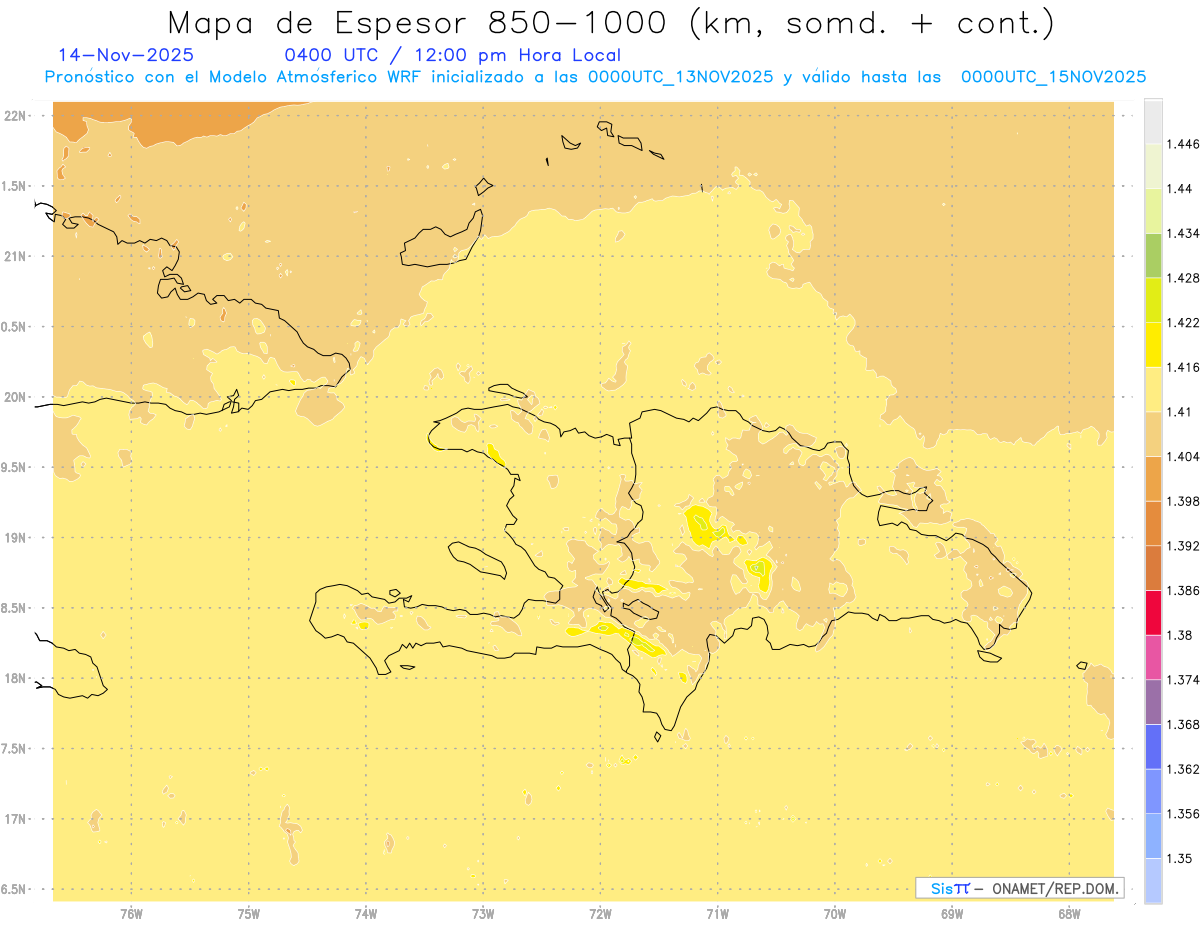Click the '75W' longitude label
The width and height of the screenshot is (1200, 927).
pyautogui.click(x=249, y=914)
